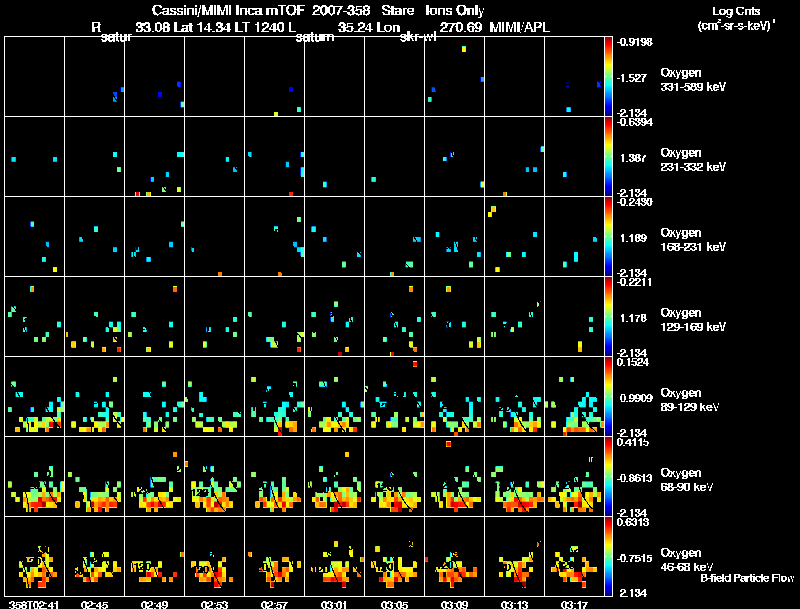Open the Oxygen 129-169 keV panel at 03:09
Image resolution: width=800 pixels, height=609 pixels.
pos(455,317)
